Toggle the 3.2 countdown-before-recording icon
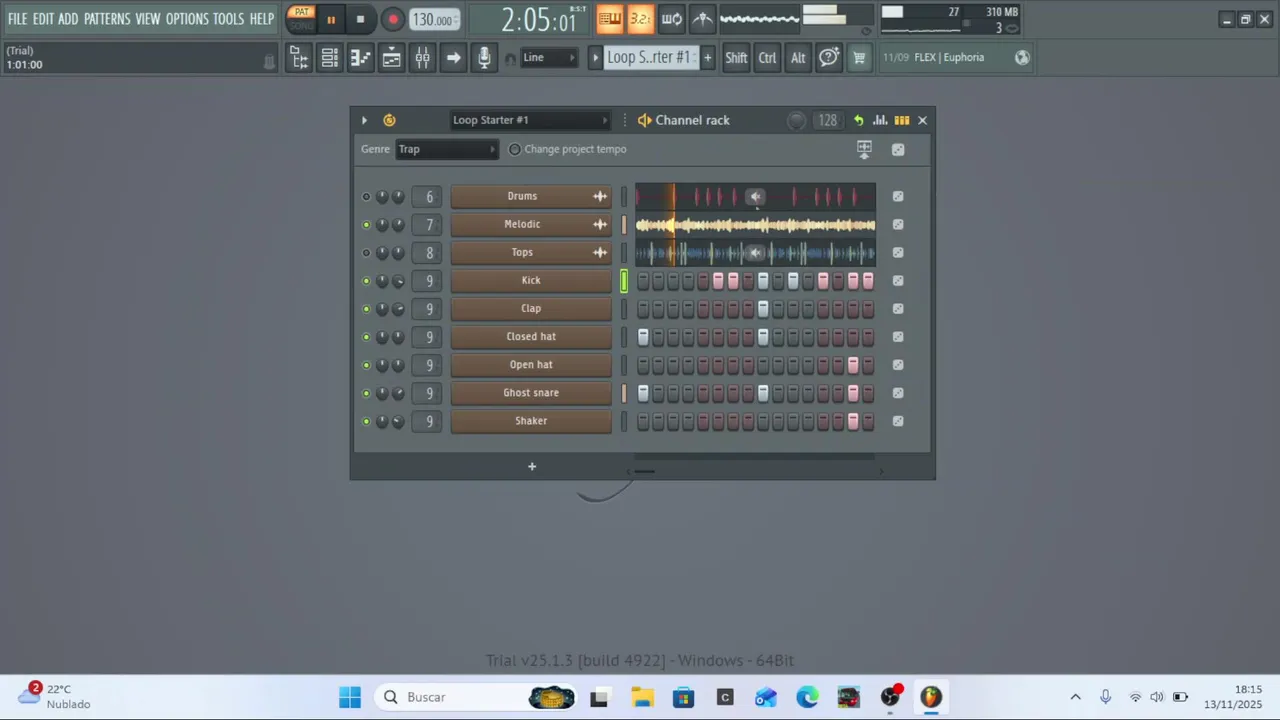The height and width of the screenshot is (720, 1280). pyautogui.click(x=640, y=18)
